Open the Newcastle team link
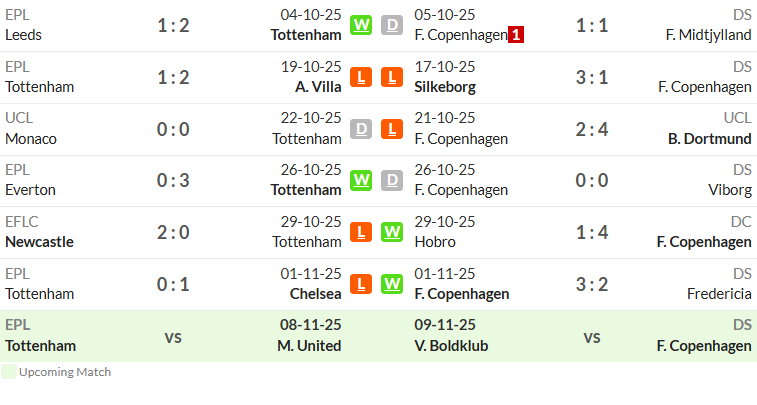757x405 pixels. pos(40,242)
